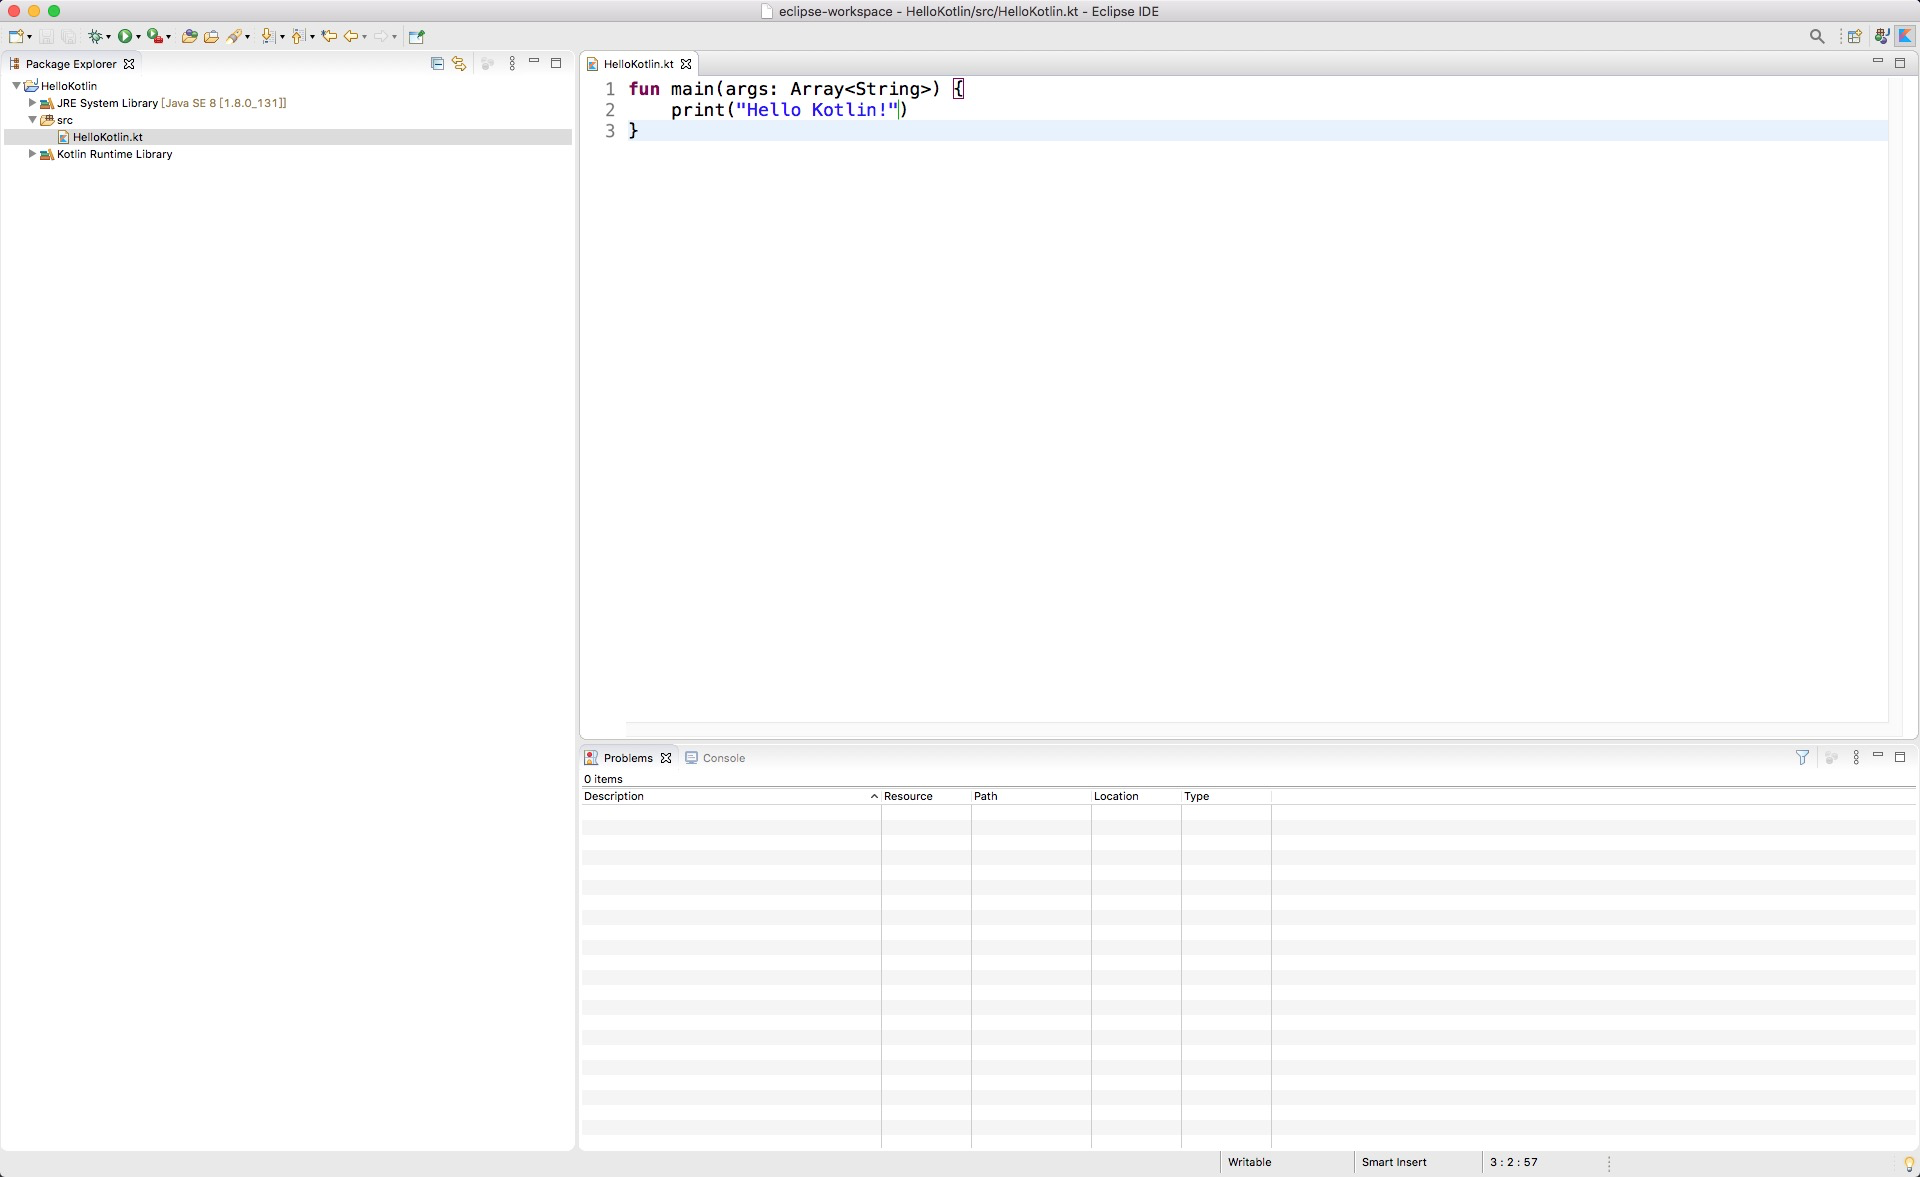Switch to the Kotlin perspective
This screenshot has width=1920, height=1177.
point(1906,36)
